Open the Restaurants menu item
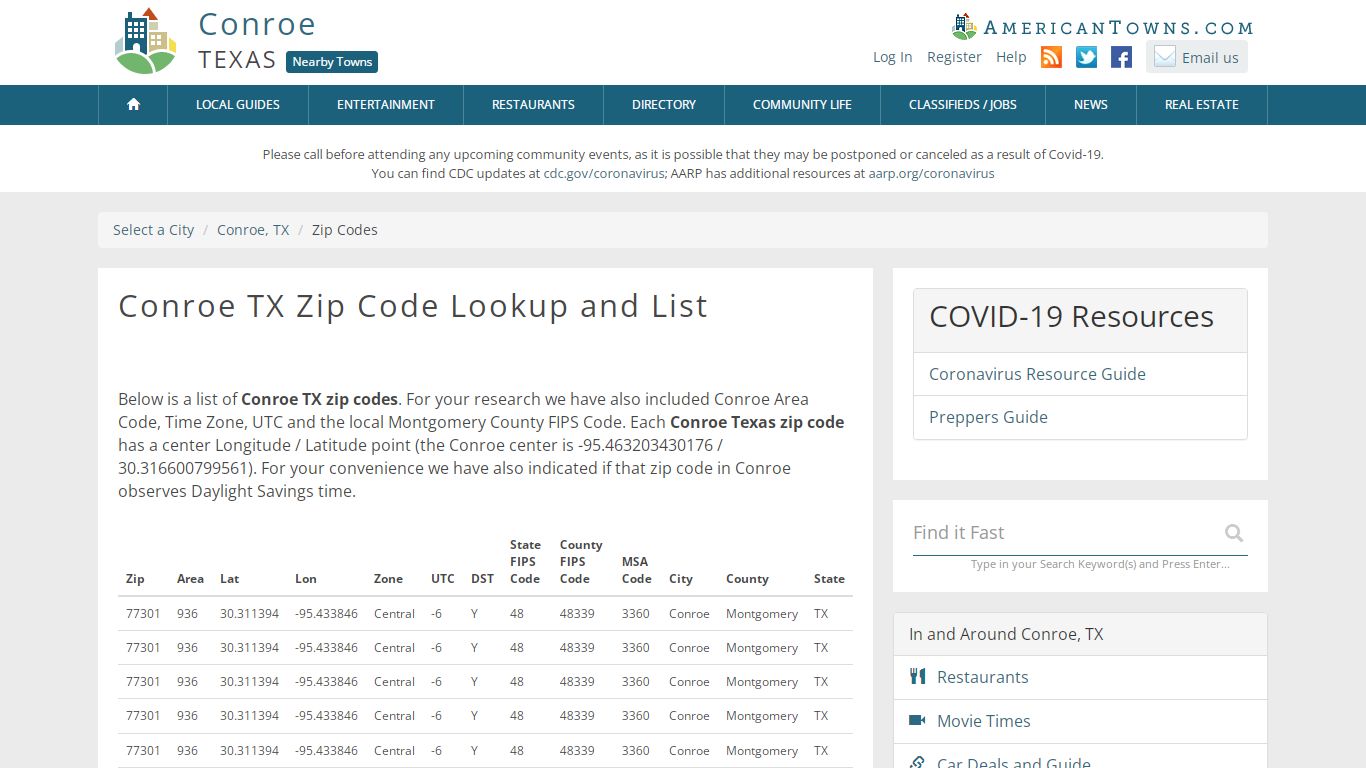Image resolution: width=1366 pixels, height=768 pixels. coord(533,104)
